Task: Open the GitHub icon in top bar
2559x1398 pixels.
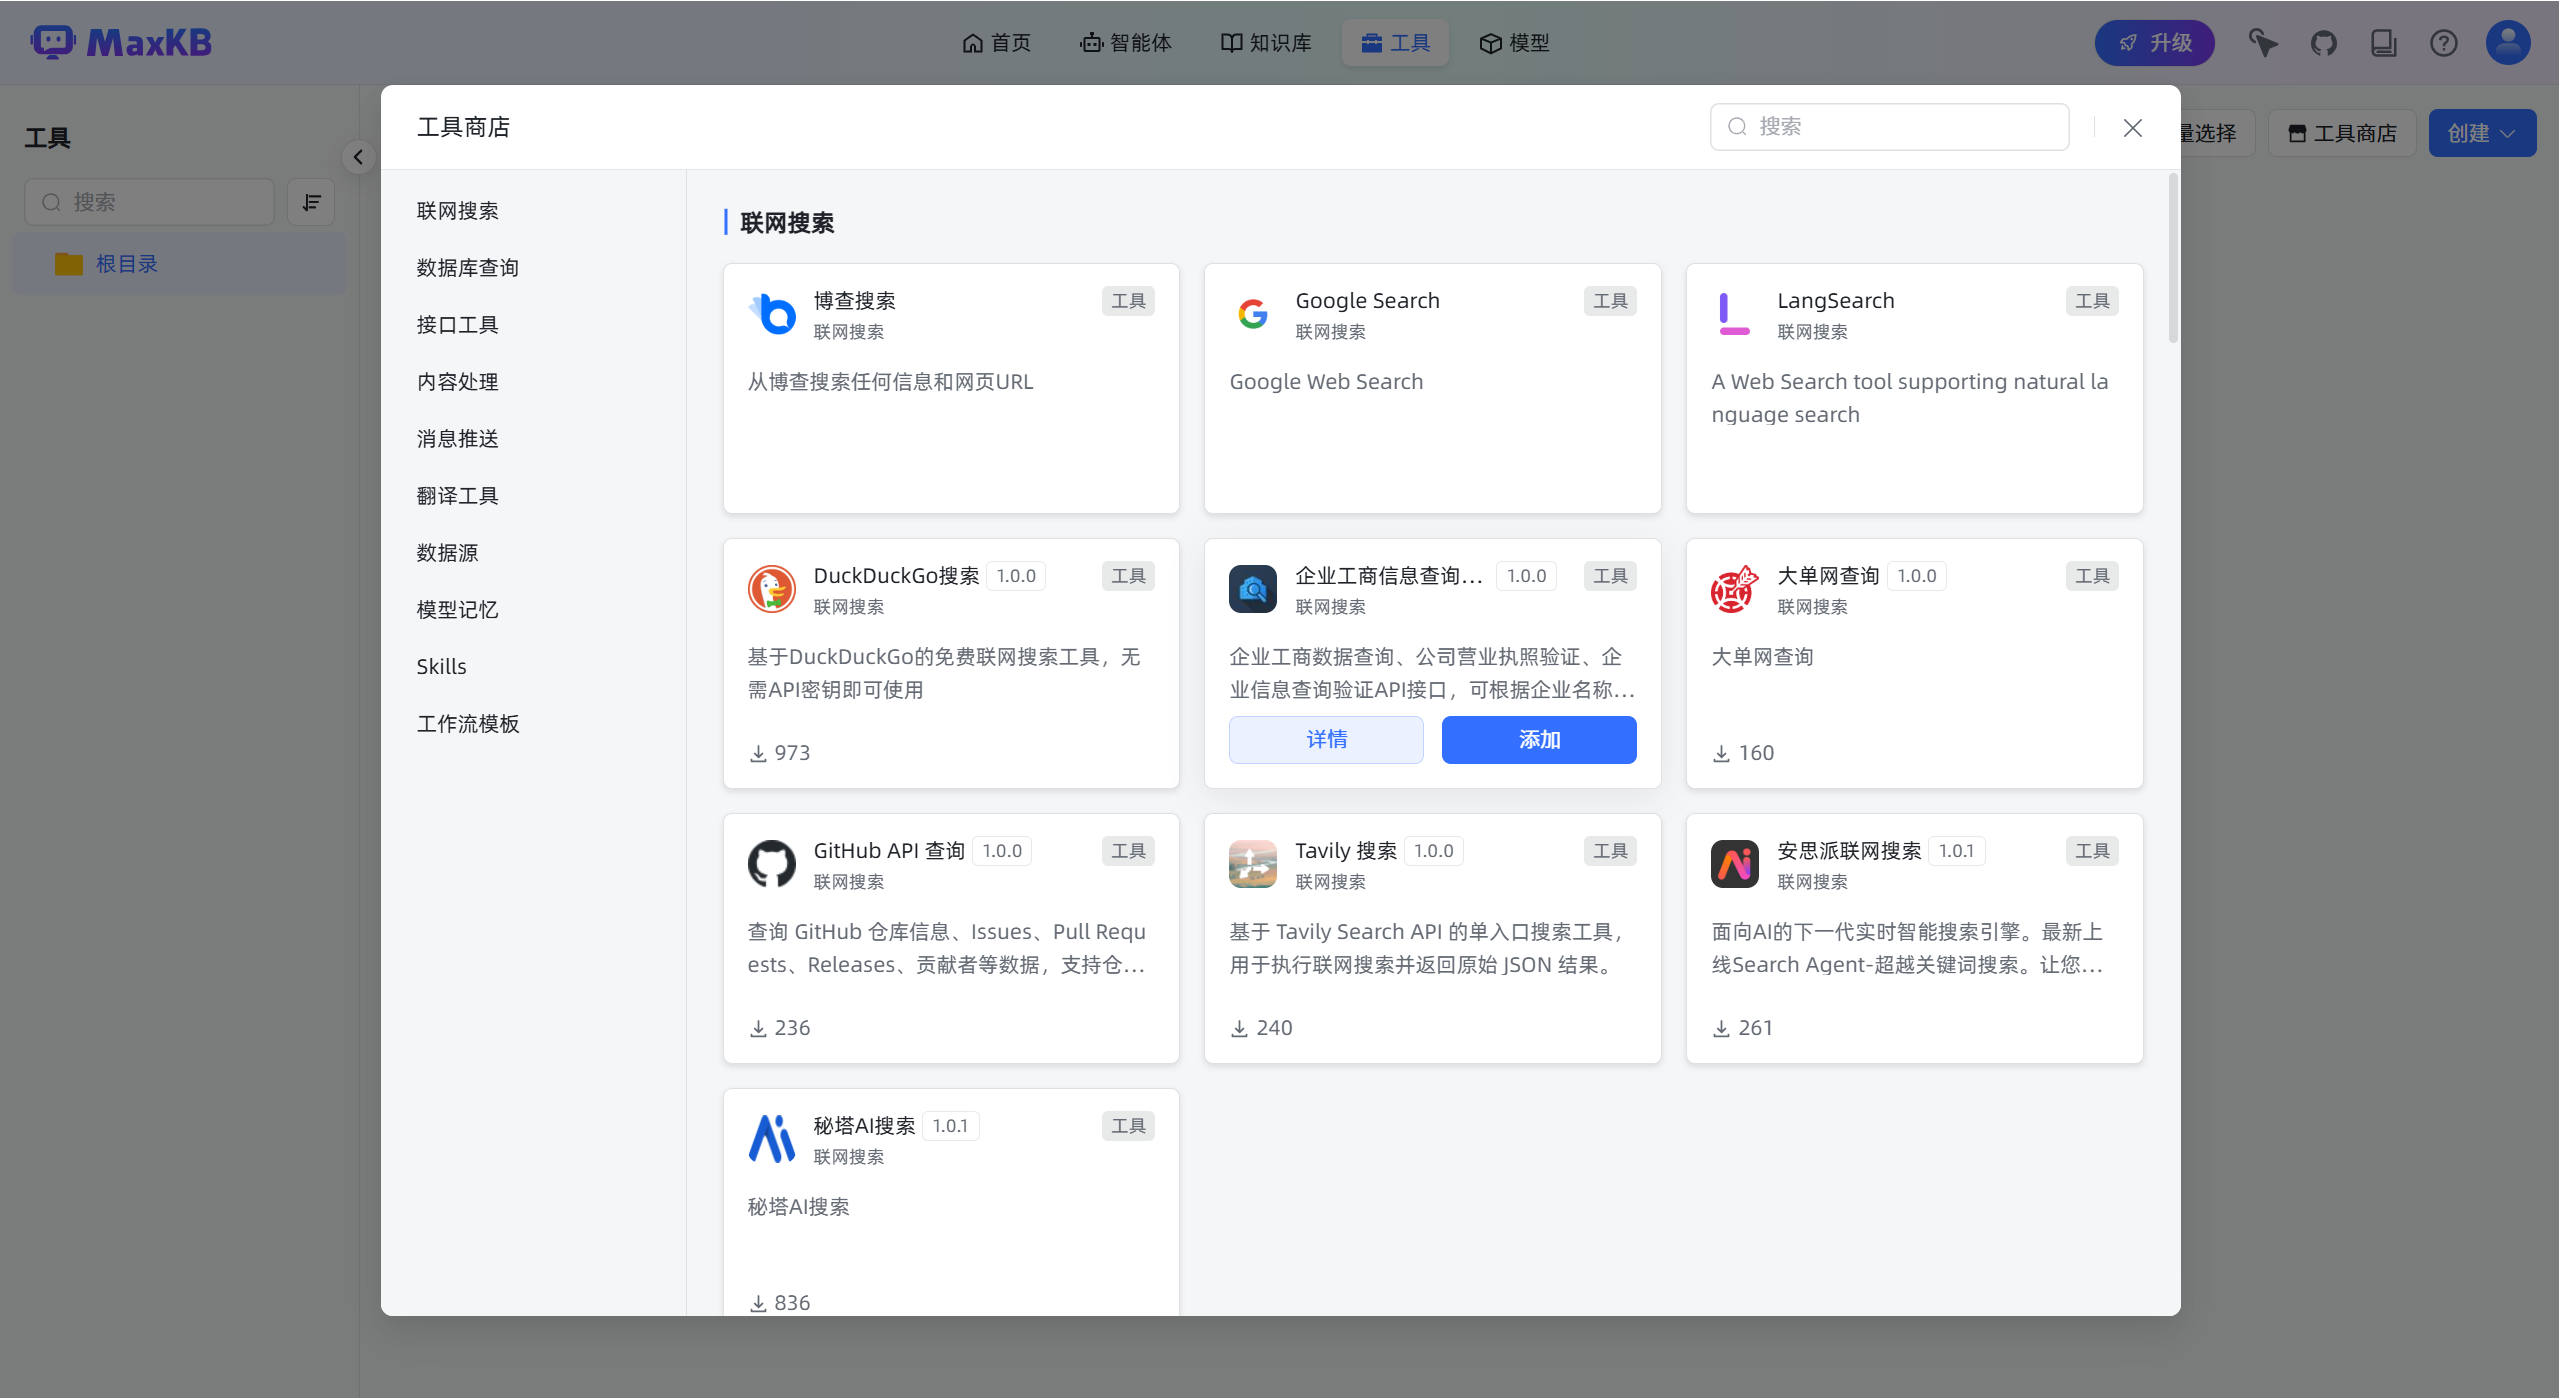Action: (x=2323, y=43)
